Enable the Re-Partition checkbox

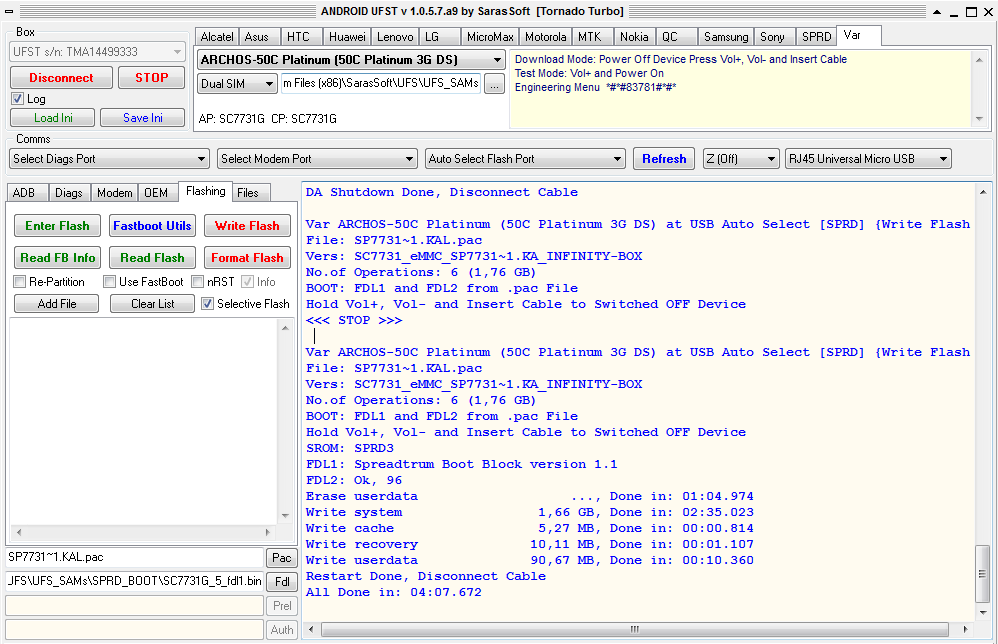click(x=20, y=281)
